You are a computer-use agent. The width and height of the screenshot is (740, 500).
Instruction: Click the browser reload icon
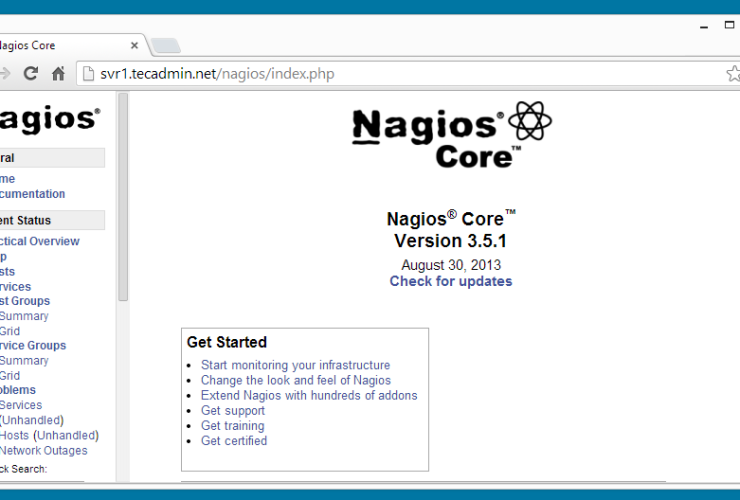pos(31,73)
